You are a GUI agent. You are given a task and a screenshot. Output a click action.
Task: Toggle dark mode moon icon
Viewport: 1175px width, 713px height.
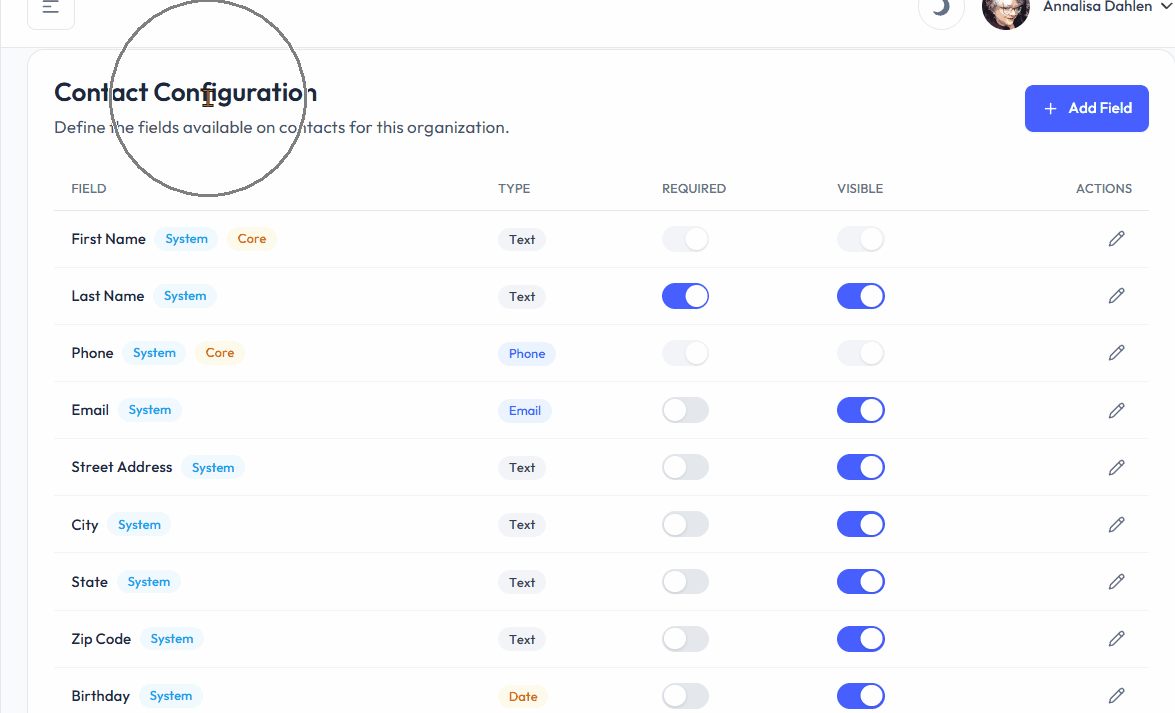click(941, 8)
